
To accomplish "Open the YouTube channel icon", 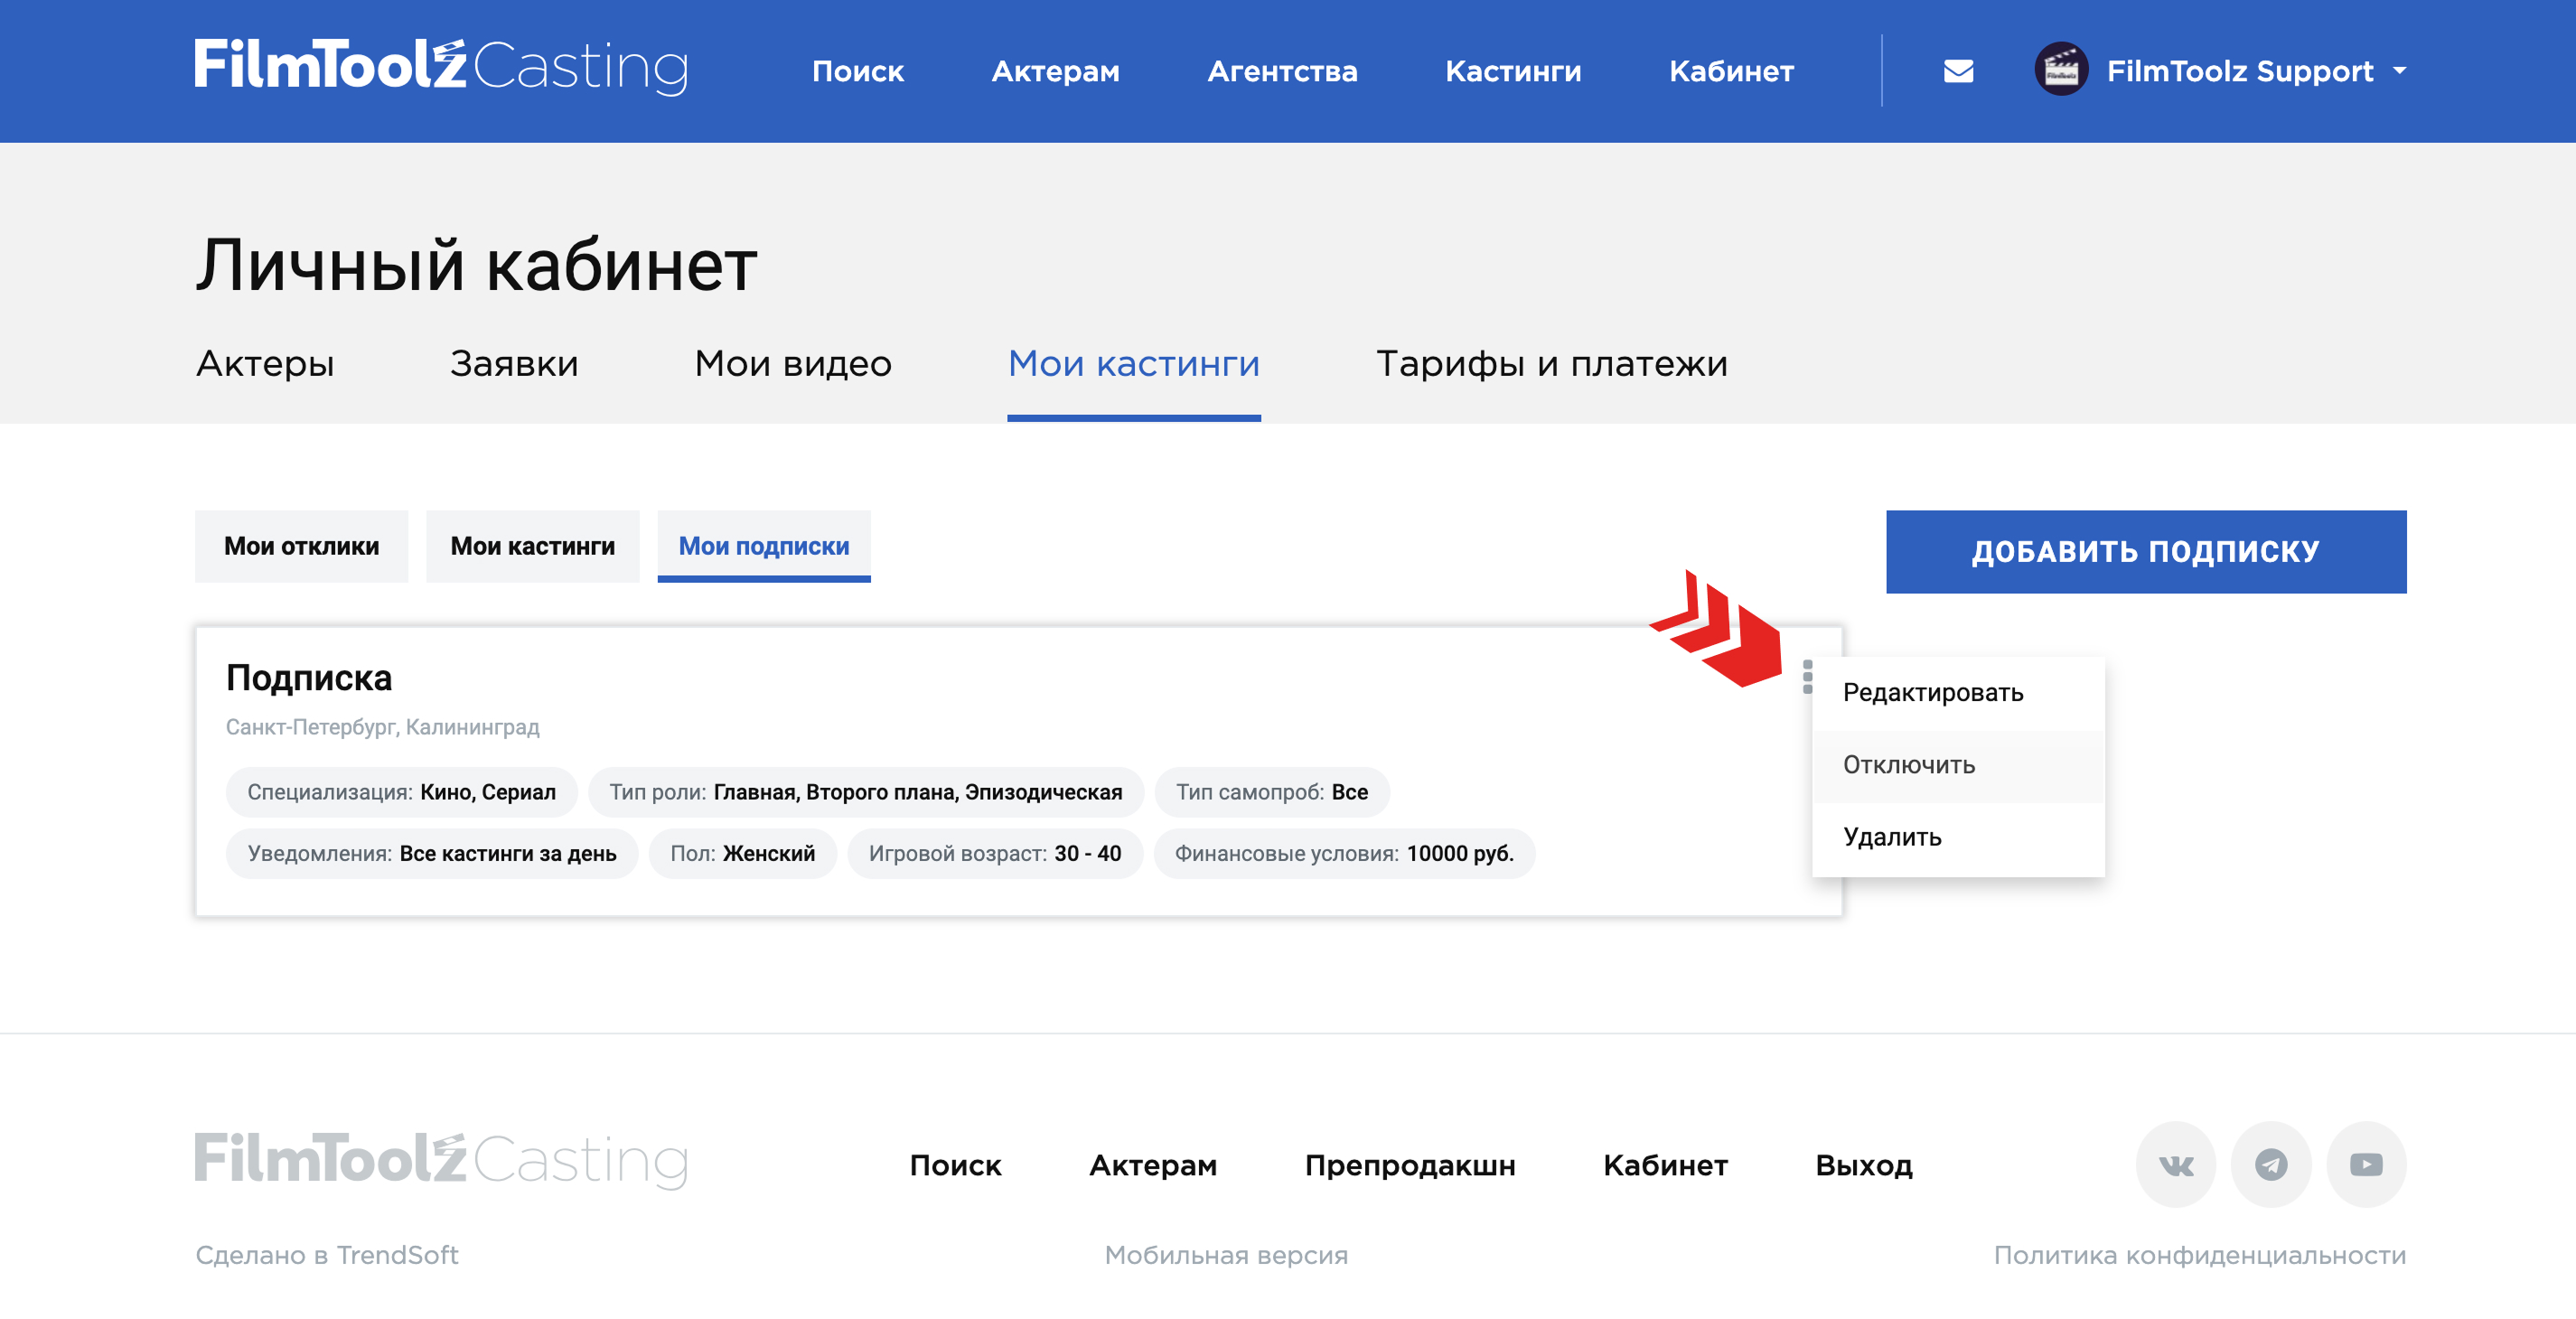I will pos(2365,1164).
